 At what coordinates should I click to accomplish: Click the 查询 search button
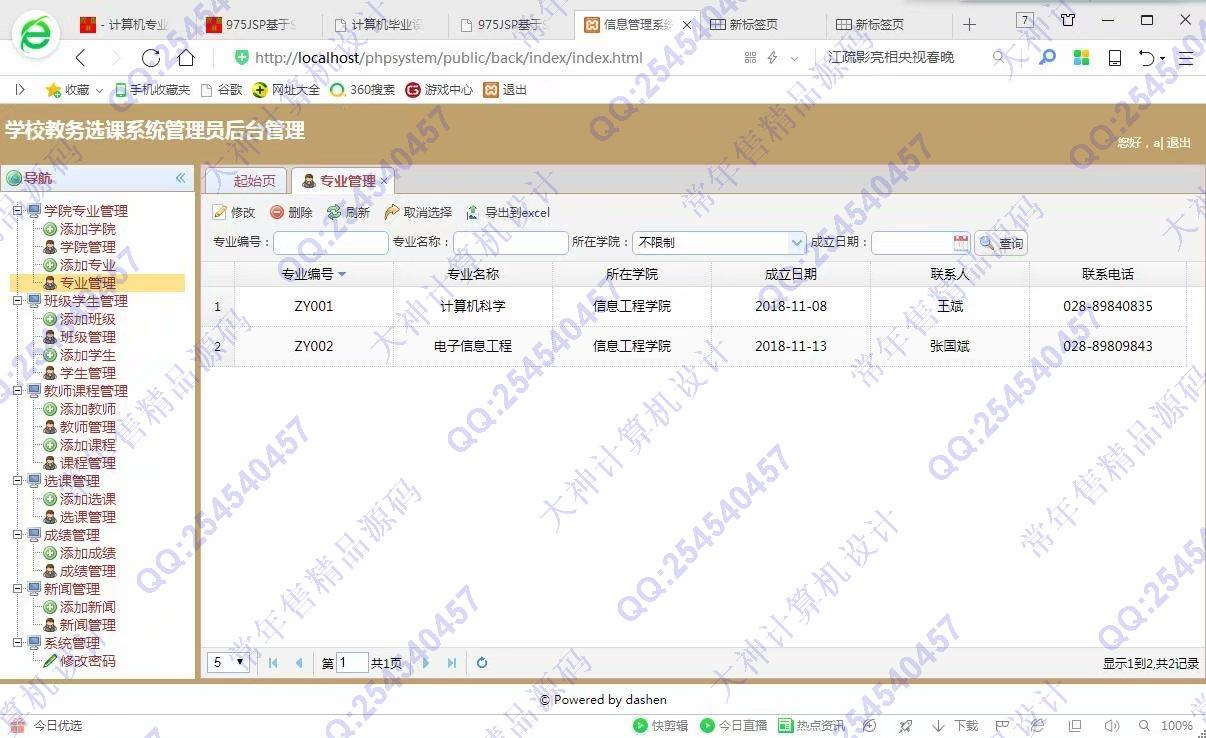(1001, 243)
